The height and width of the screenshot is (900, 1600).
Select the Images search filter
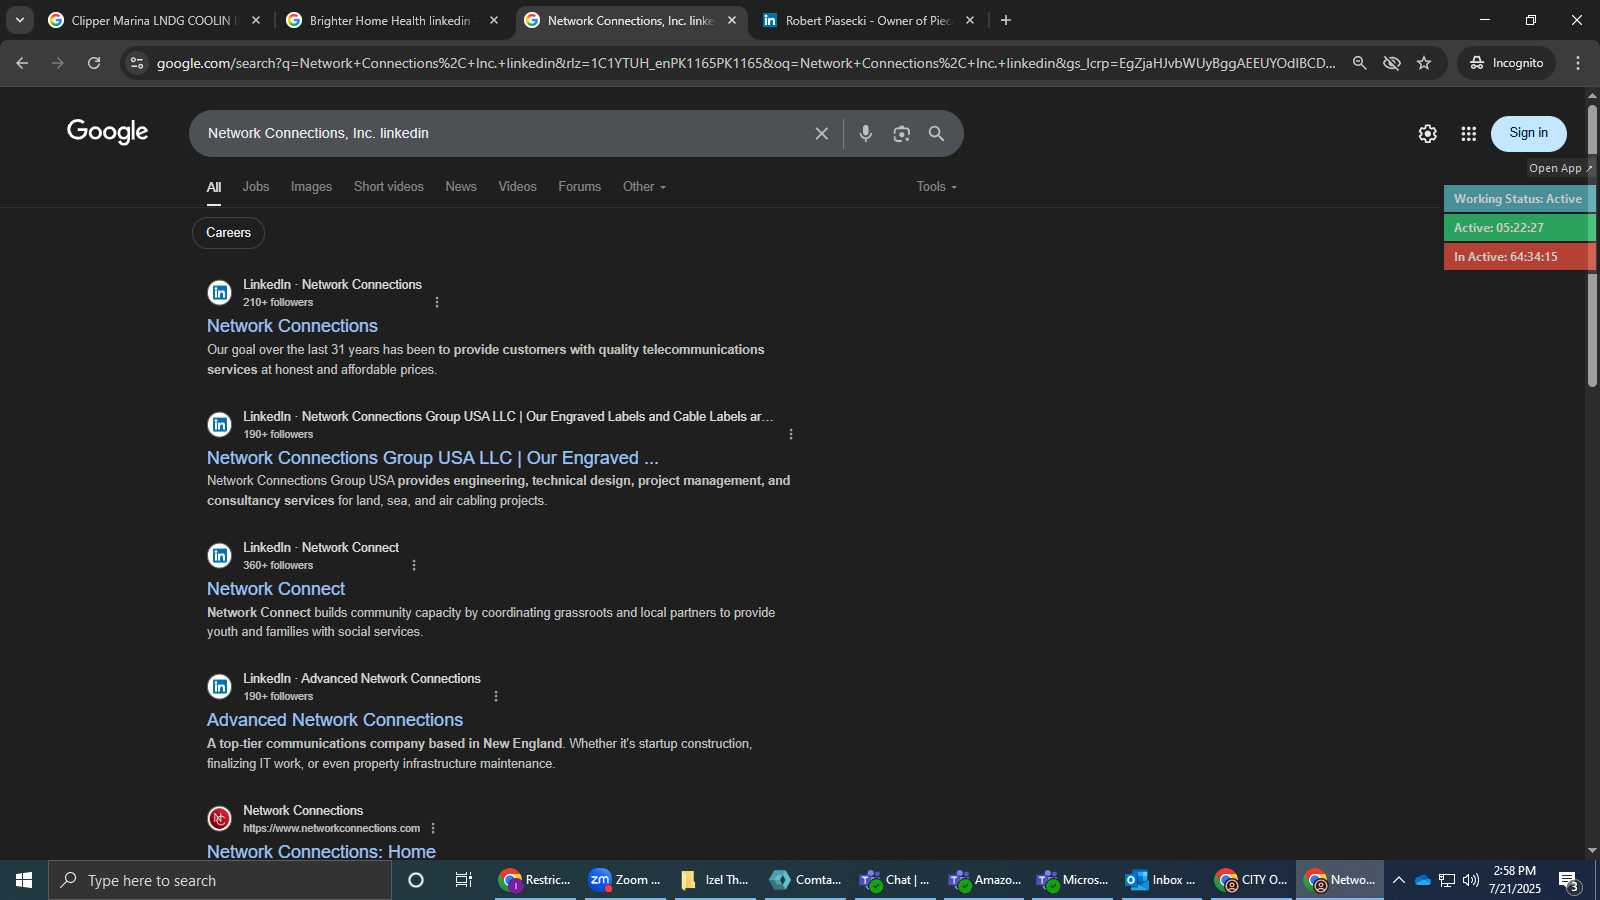[x=311, y=187]
